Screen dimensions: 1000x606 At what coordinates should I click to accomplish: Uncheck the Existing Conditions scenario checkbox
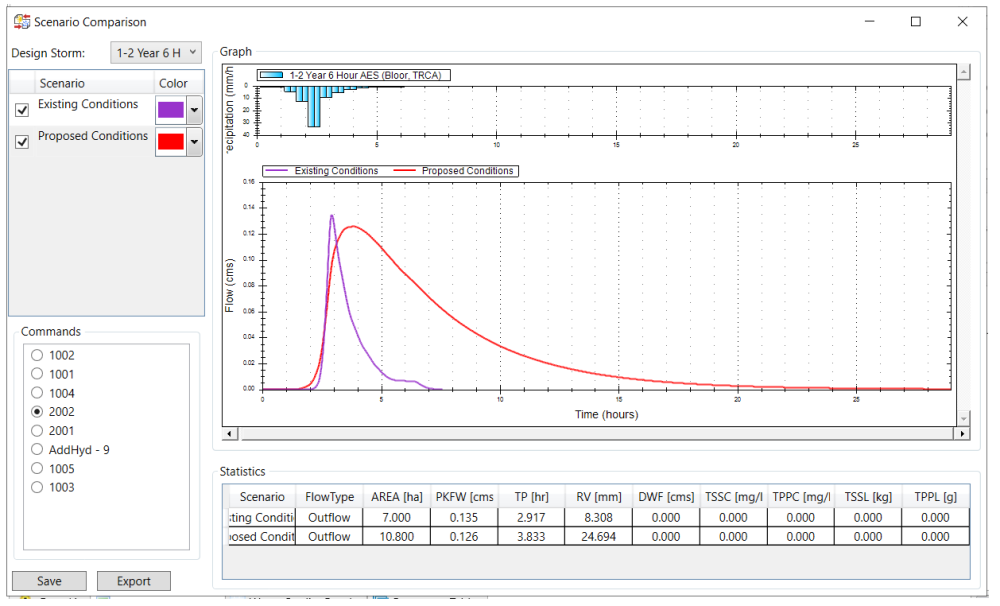point(22,110)
